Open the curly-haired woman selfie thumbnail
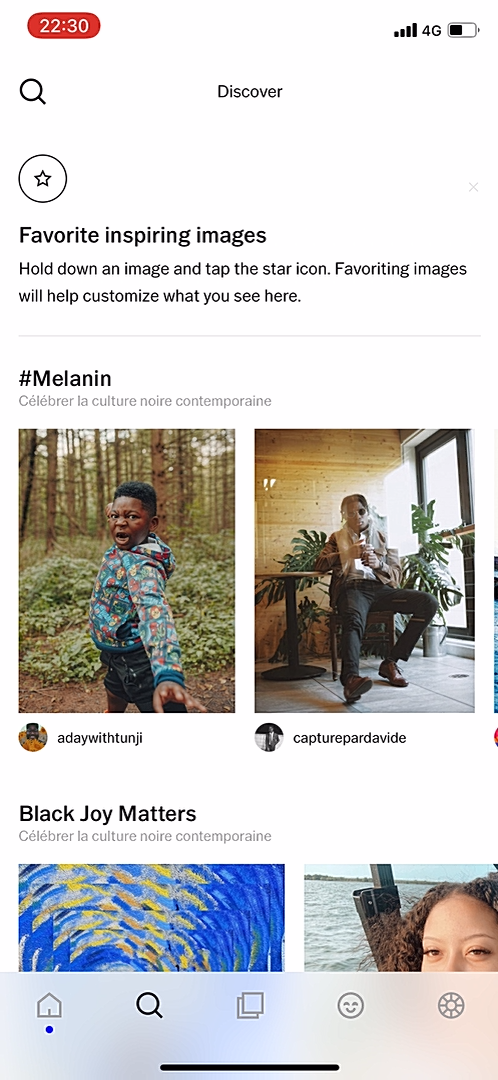Screen dimensions: 498x1080 point(401,918)
